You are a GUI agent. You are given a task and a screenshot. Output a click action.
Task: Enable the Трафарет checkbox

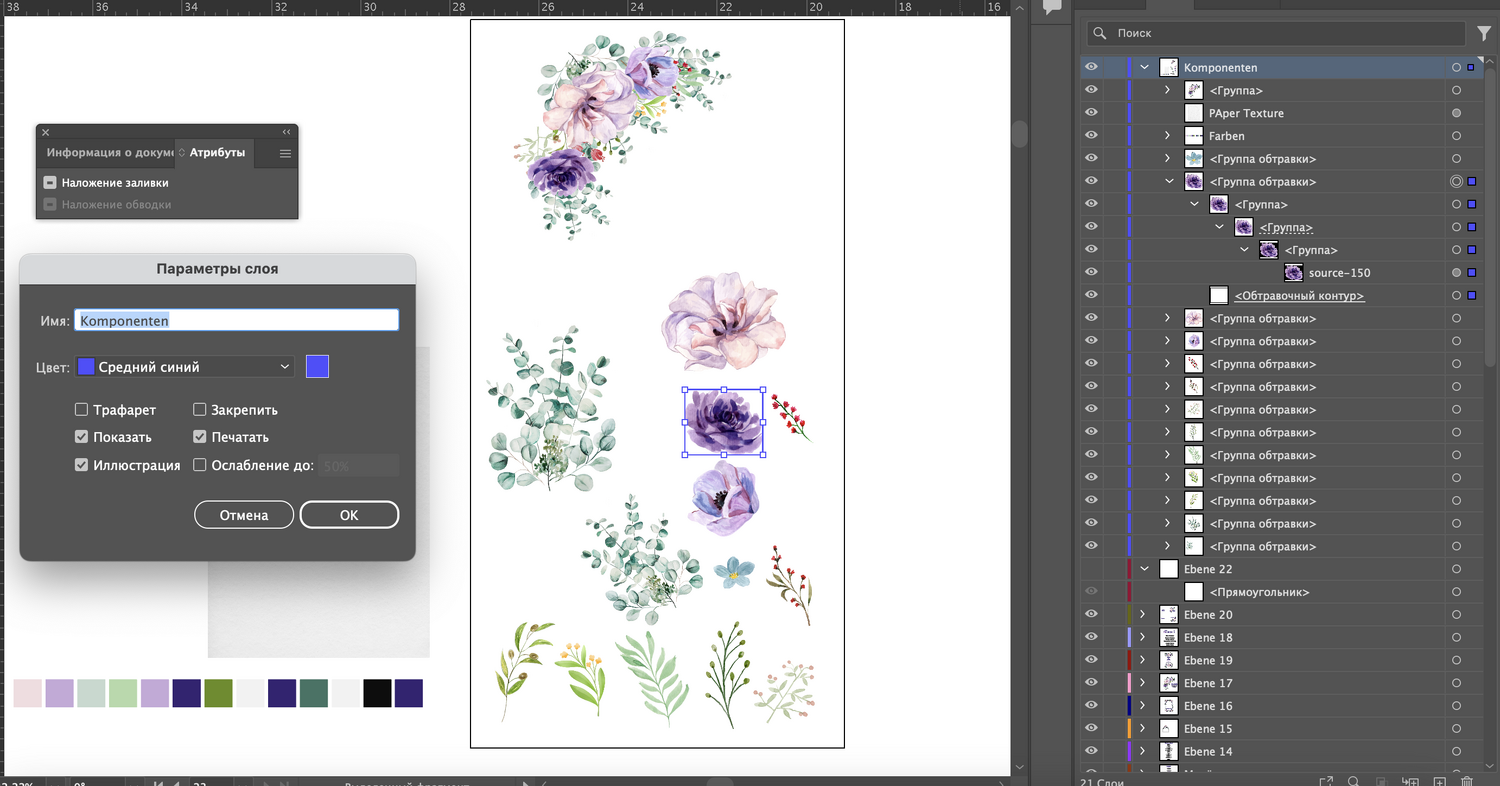pyautogui.click(x=82, y=410)
